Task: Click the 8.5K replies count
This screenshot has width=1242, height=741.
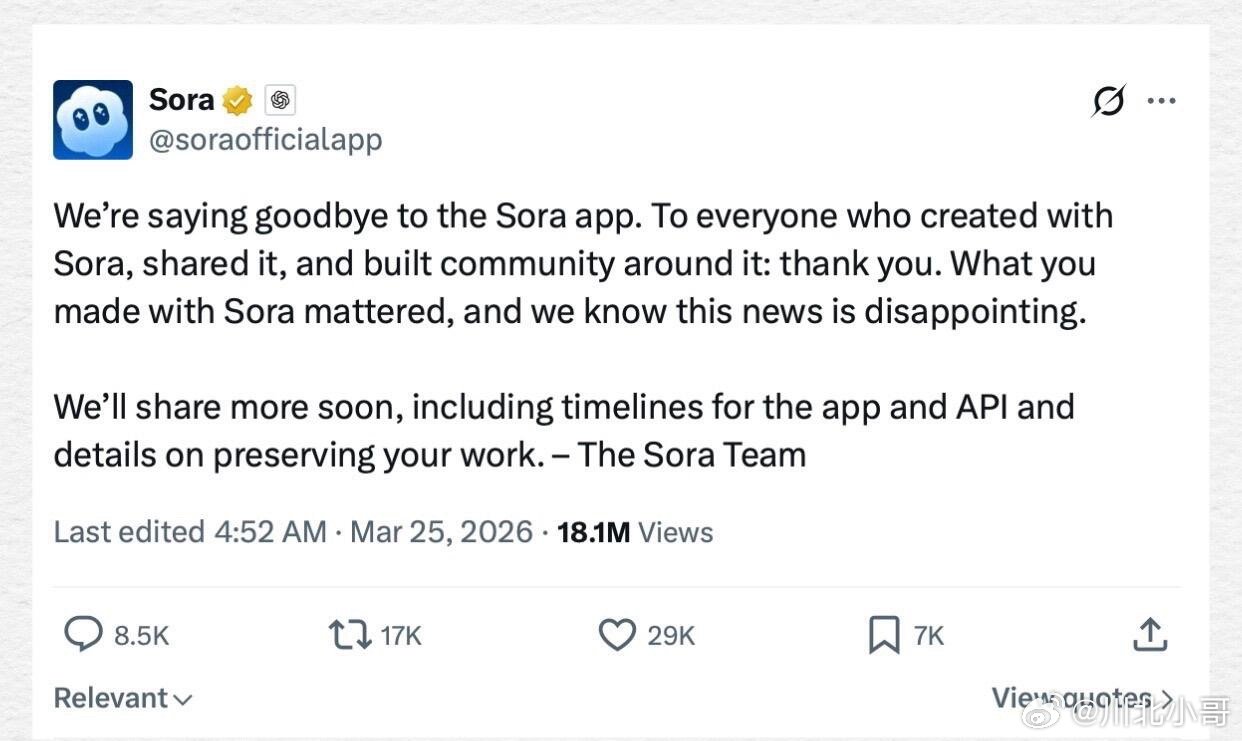Action: tap(138, 635)
